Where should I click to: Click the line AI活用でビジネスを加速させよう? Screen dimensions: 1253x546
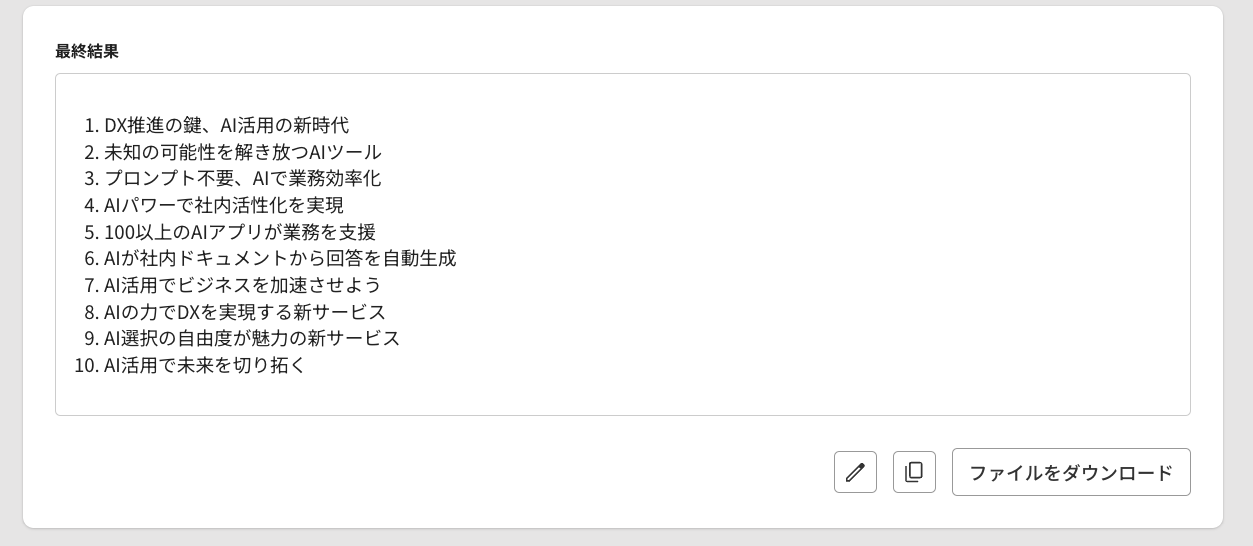pyautogui.click(x=242, y=285)
